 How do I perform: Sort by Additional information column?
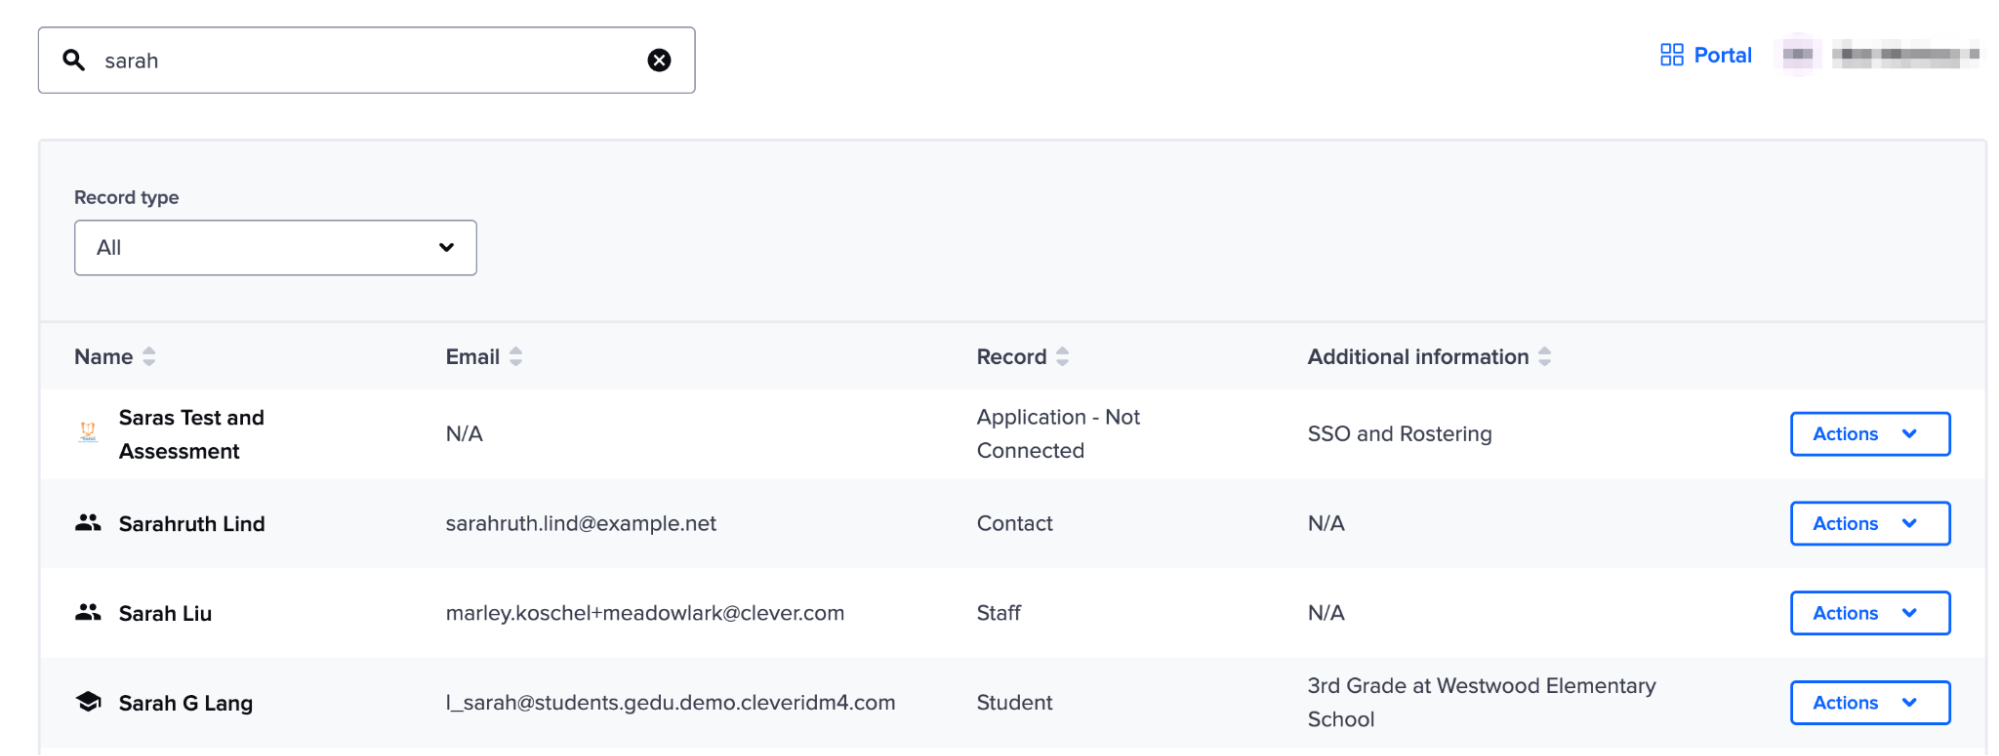[x=1429, y=356]
